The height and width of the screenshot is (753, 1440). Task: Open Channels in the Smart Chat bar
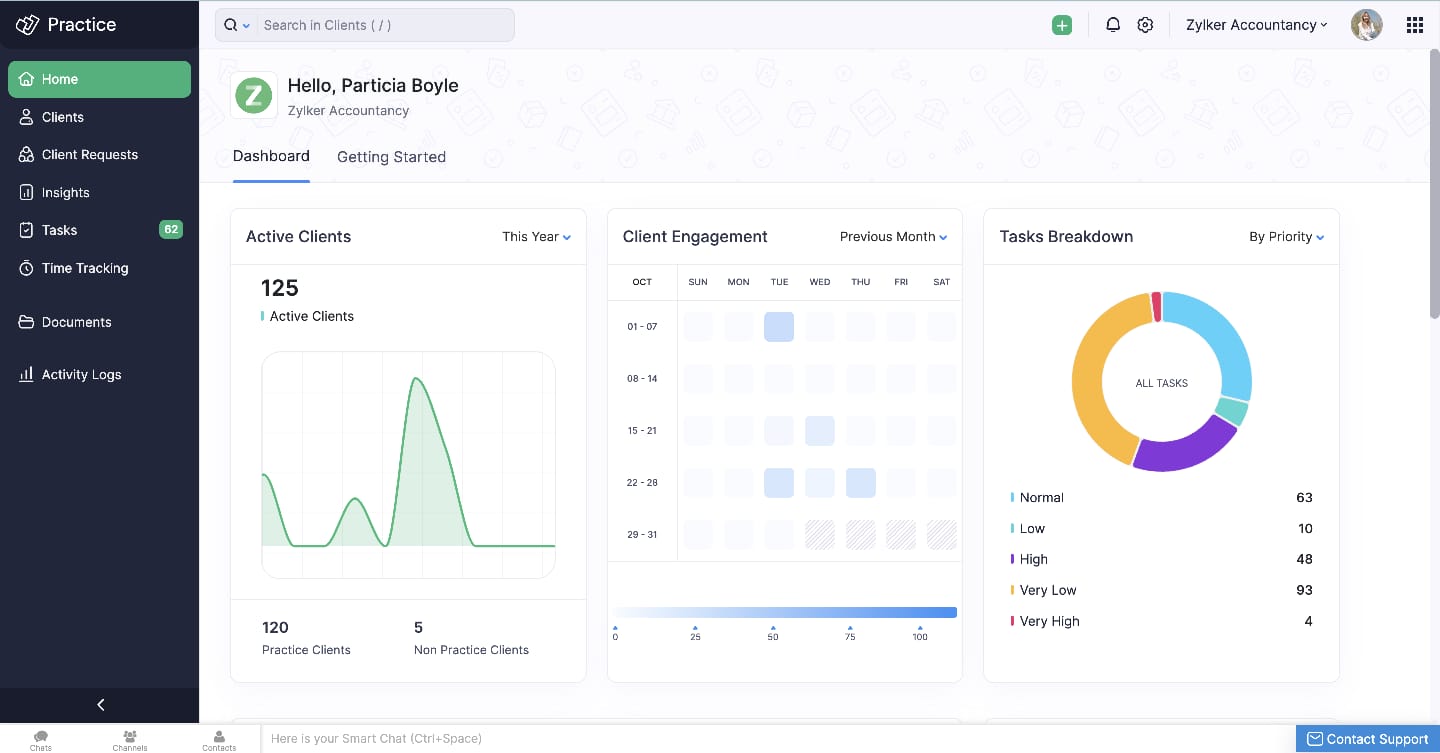click(129, 738)
